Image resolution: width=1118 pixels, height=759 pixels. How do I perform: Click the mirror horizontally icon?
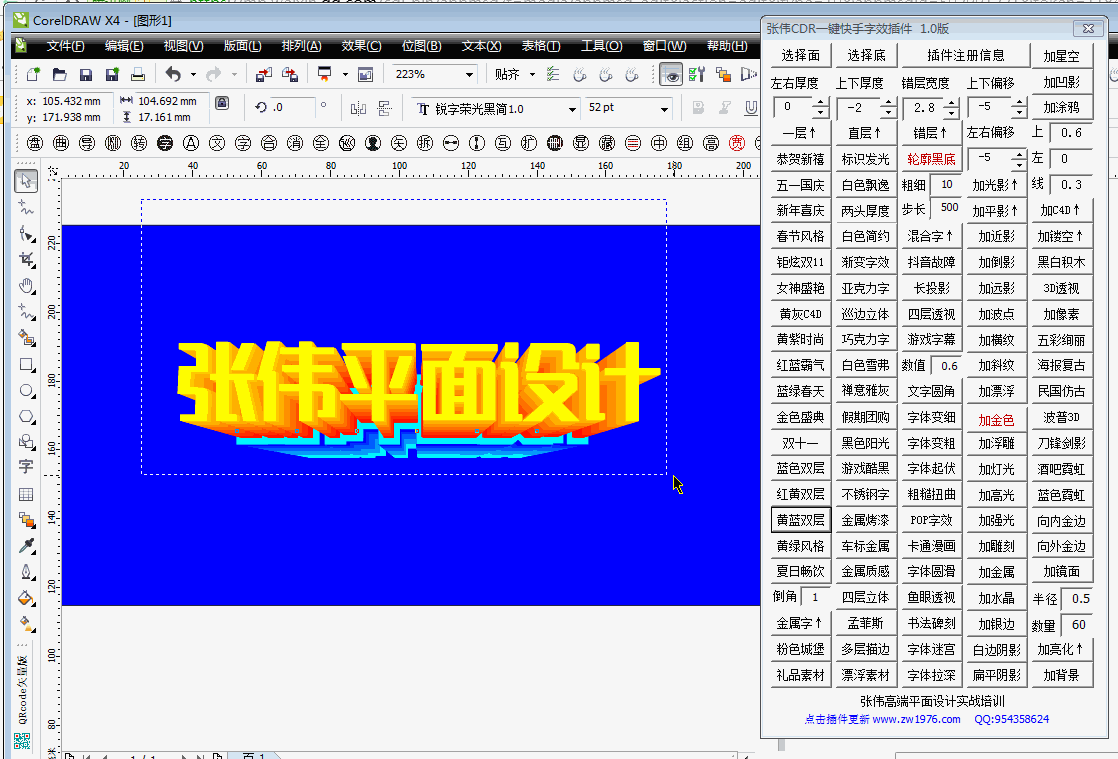358,108
